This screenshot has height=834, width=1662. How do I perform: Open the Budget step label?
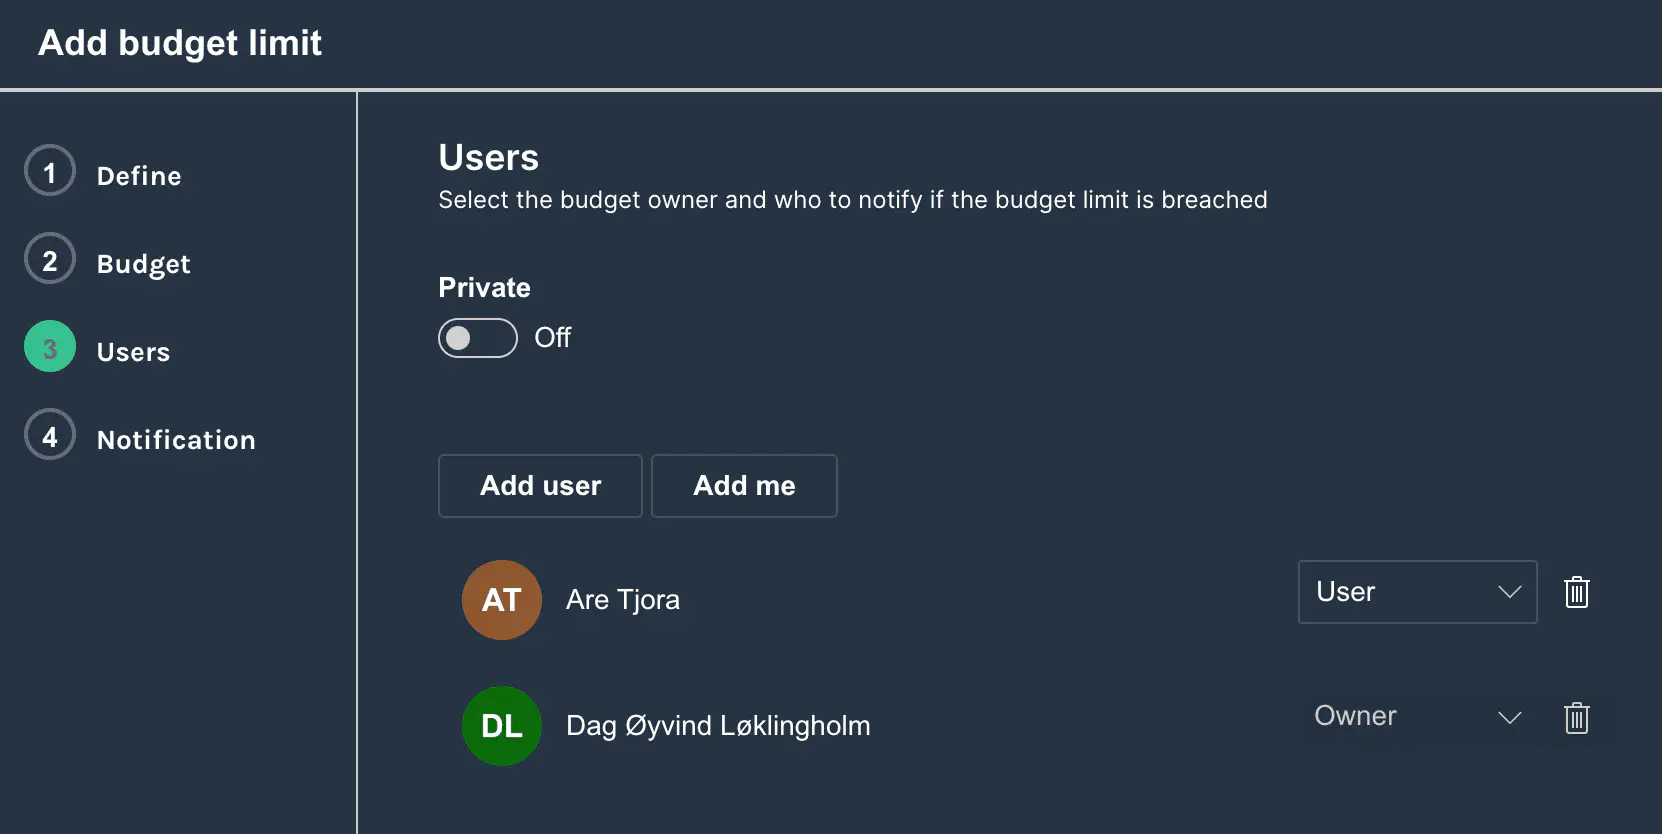143,264
